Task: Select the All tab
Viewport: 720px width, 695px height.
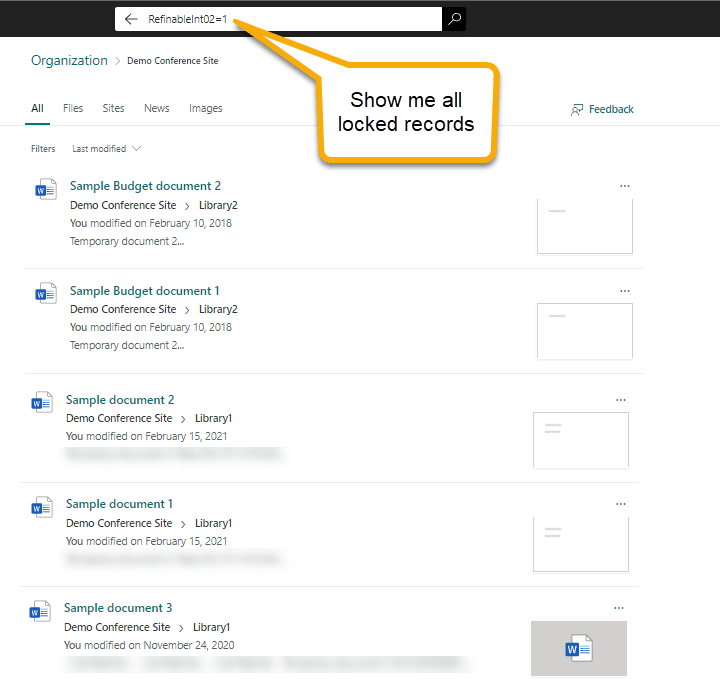Action: point(37,108)
